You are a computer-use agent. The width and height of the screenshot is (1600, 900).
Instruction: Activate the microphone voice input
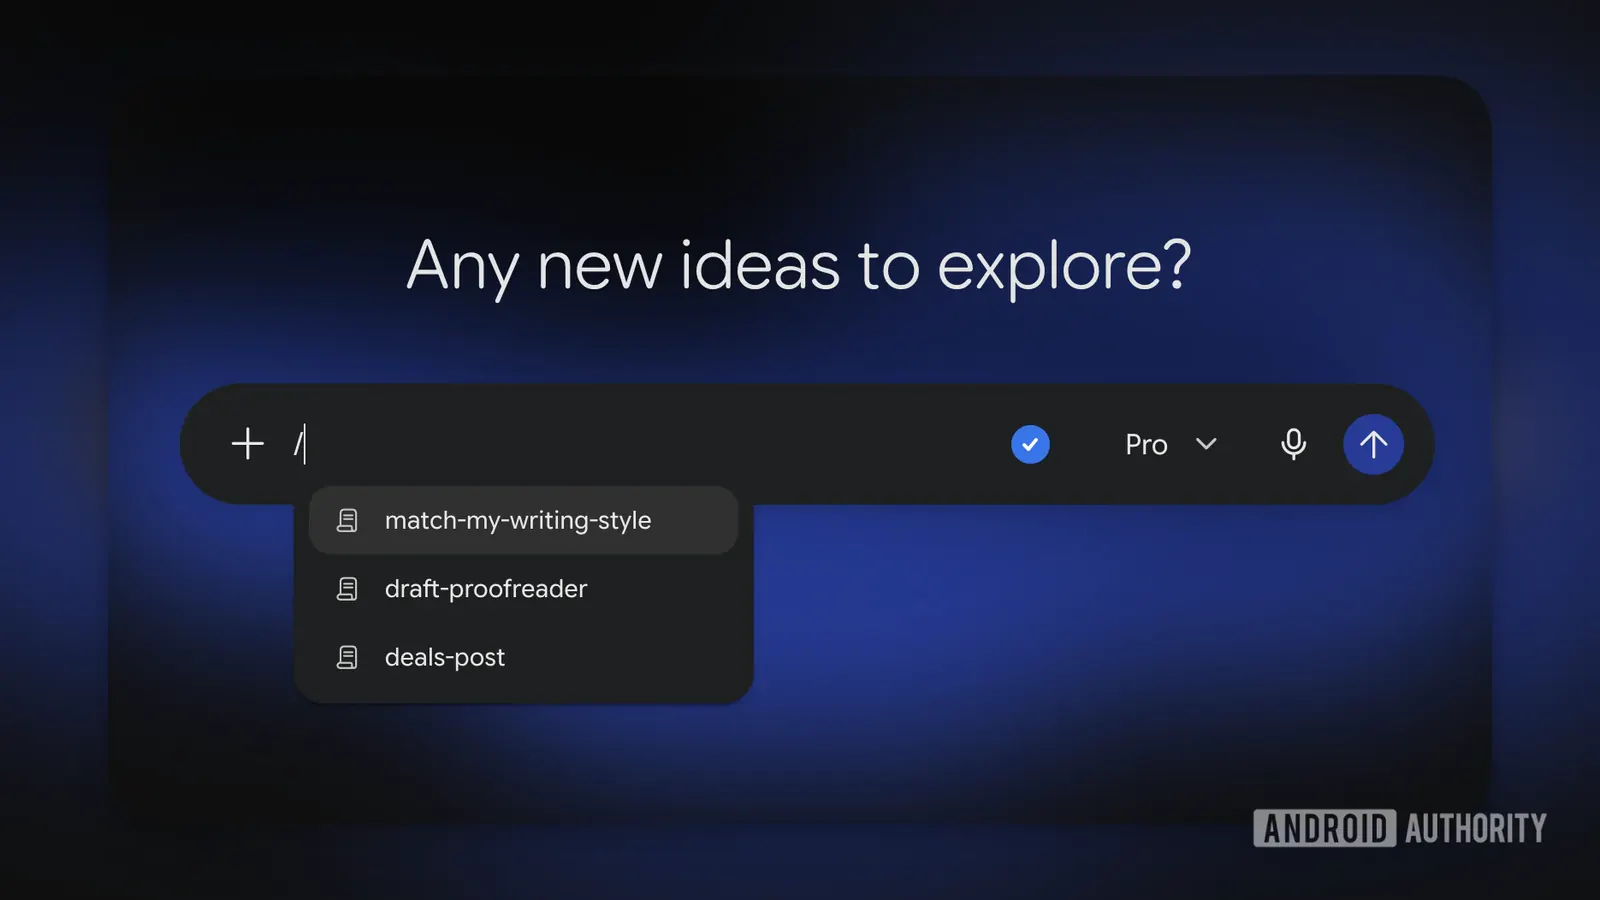(1293, 444)
